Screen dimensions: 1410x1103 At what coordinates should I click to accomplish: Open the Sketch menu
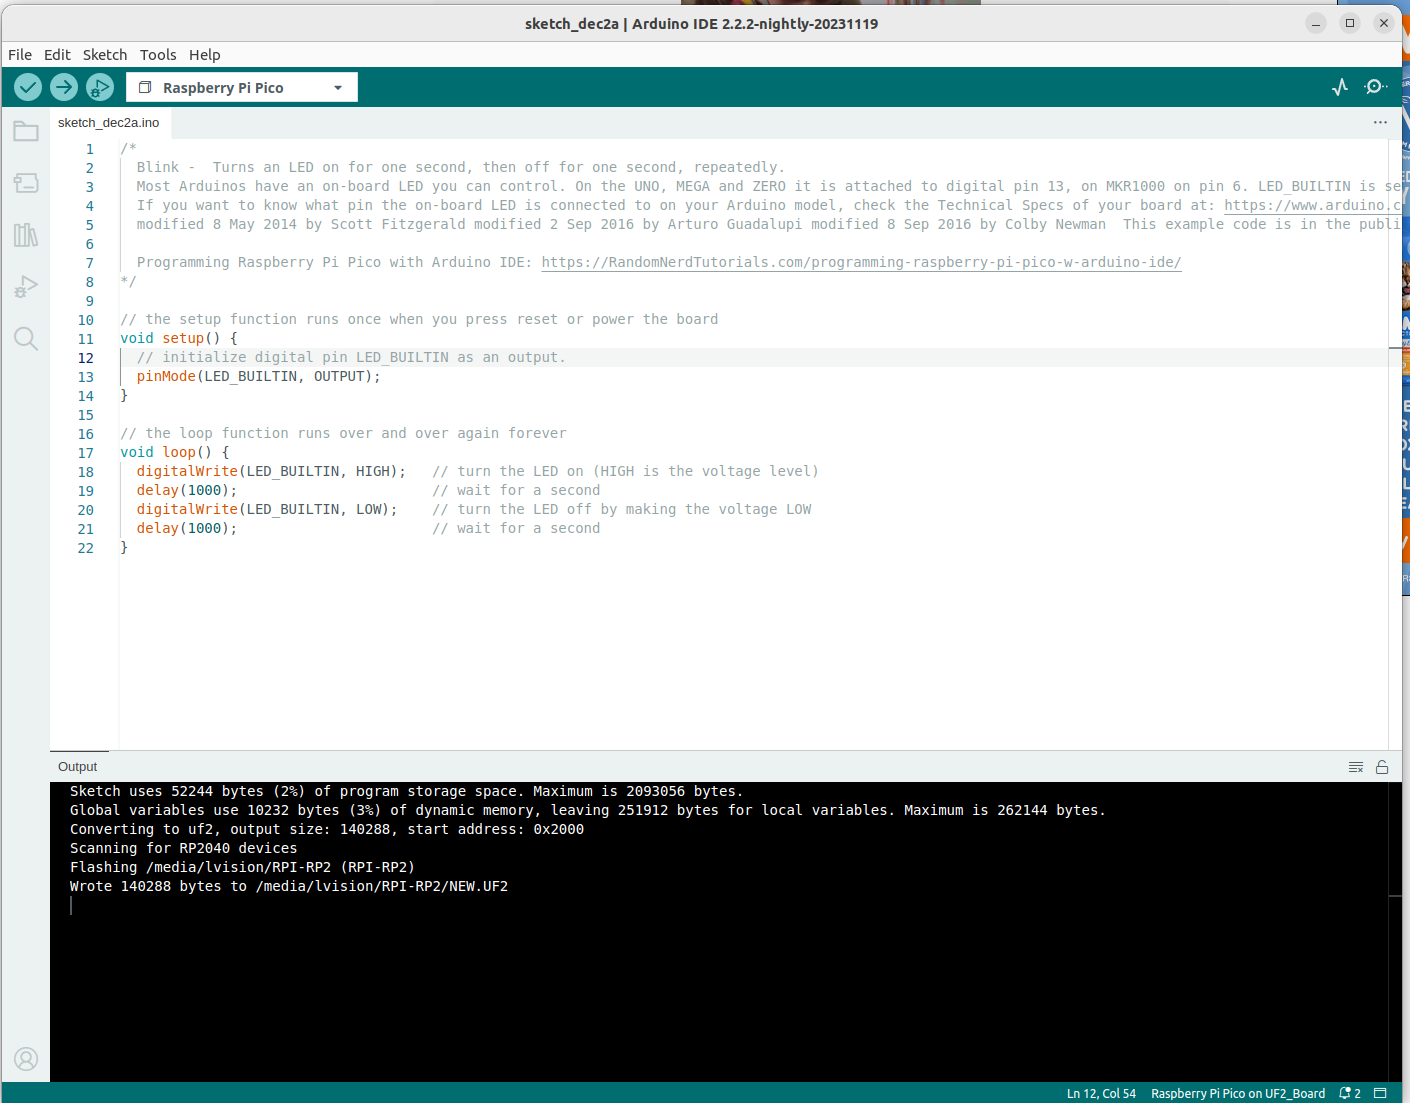click(105, 55)
